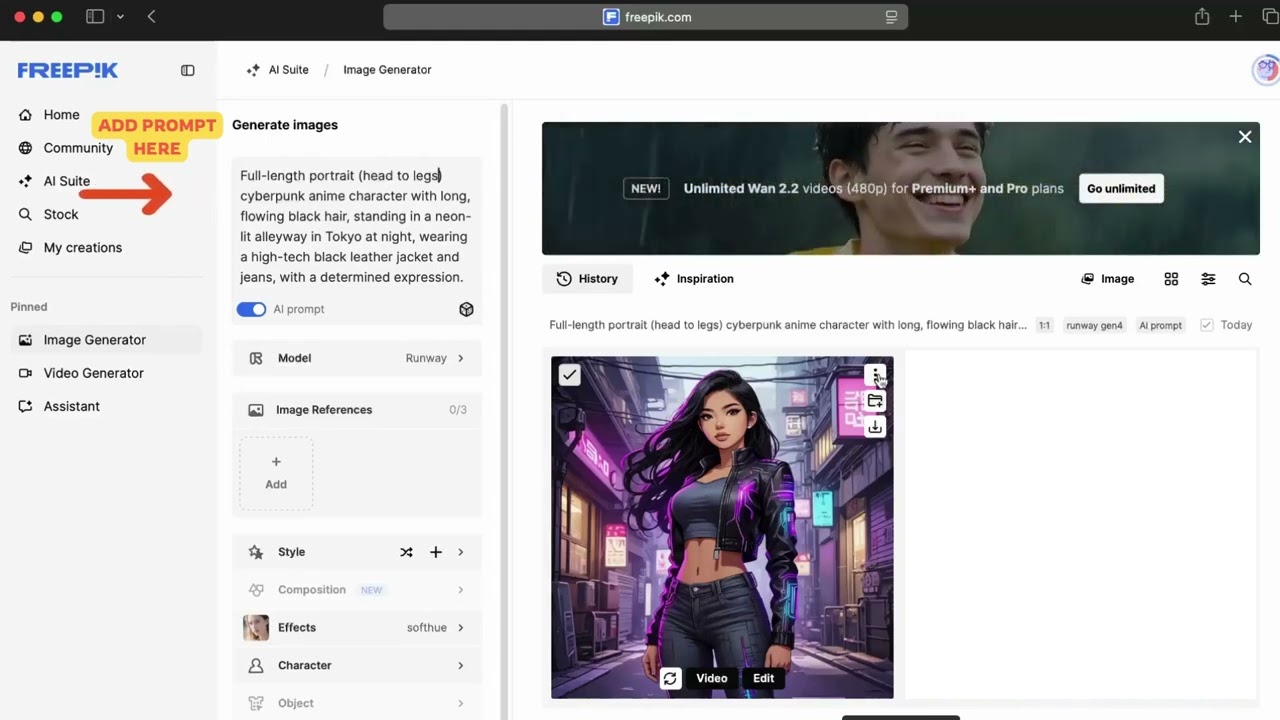1280x720 pixels.
Task: Open the generated cyberpunk image thumbnail
Action: click(x=722, y=527)
